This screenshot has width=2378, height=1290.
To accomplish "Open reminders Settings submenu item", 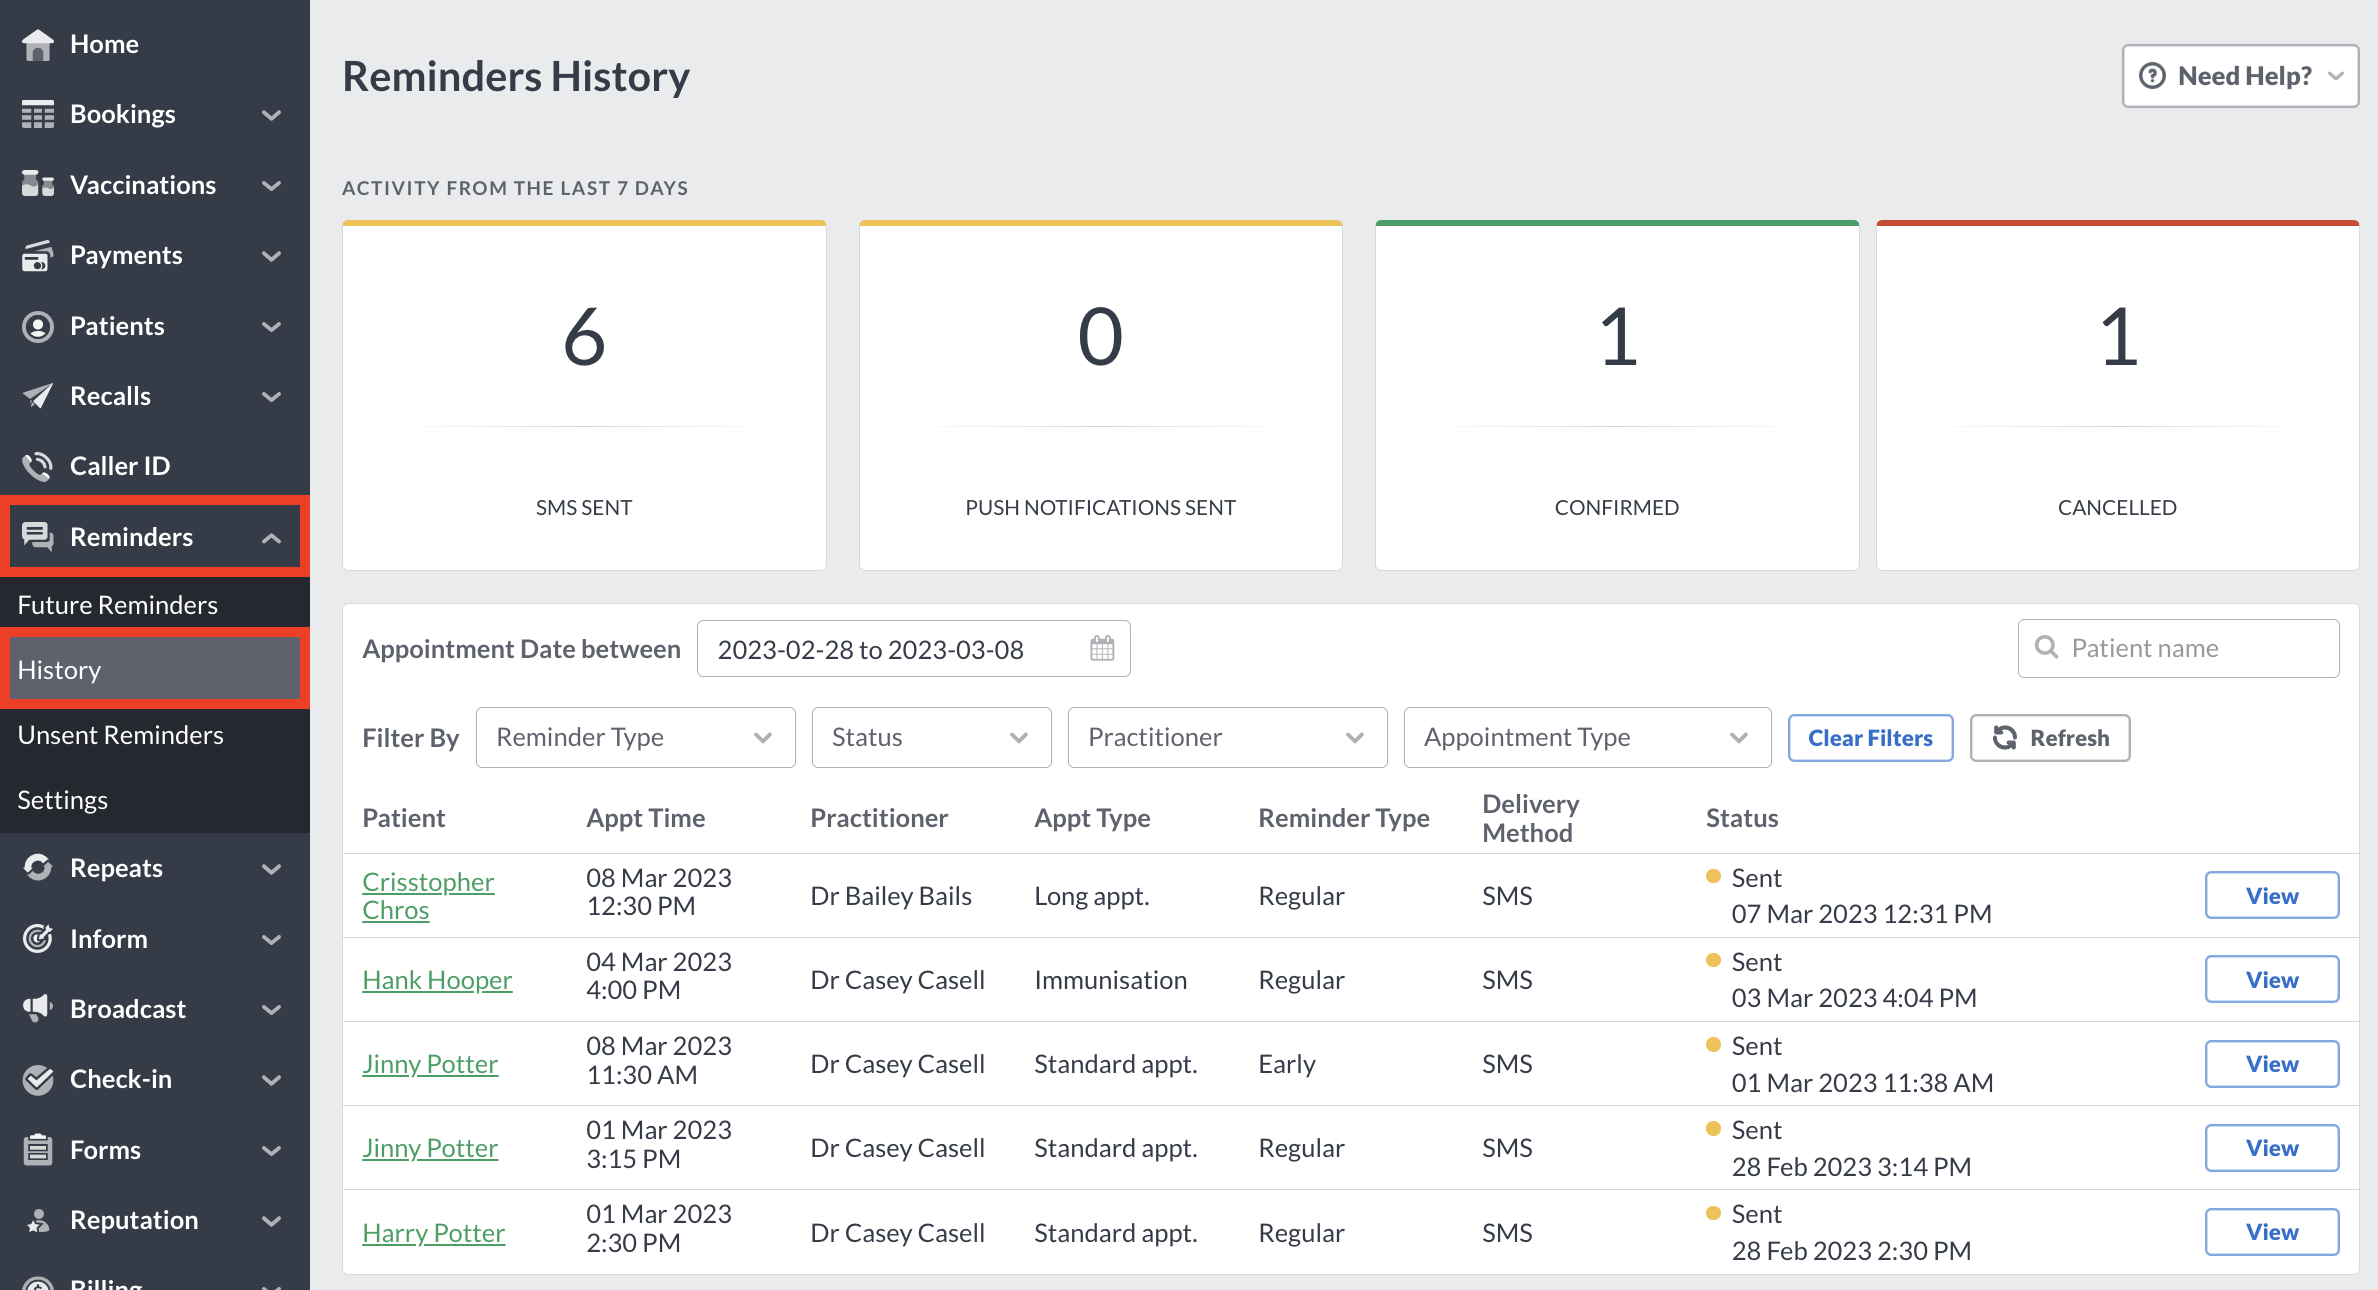I will coord(155,800).
